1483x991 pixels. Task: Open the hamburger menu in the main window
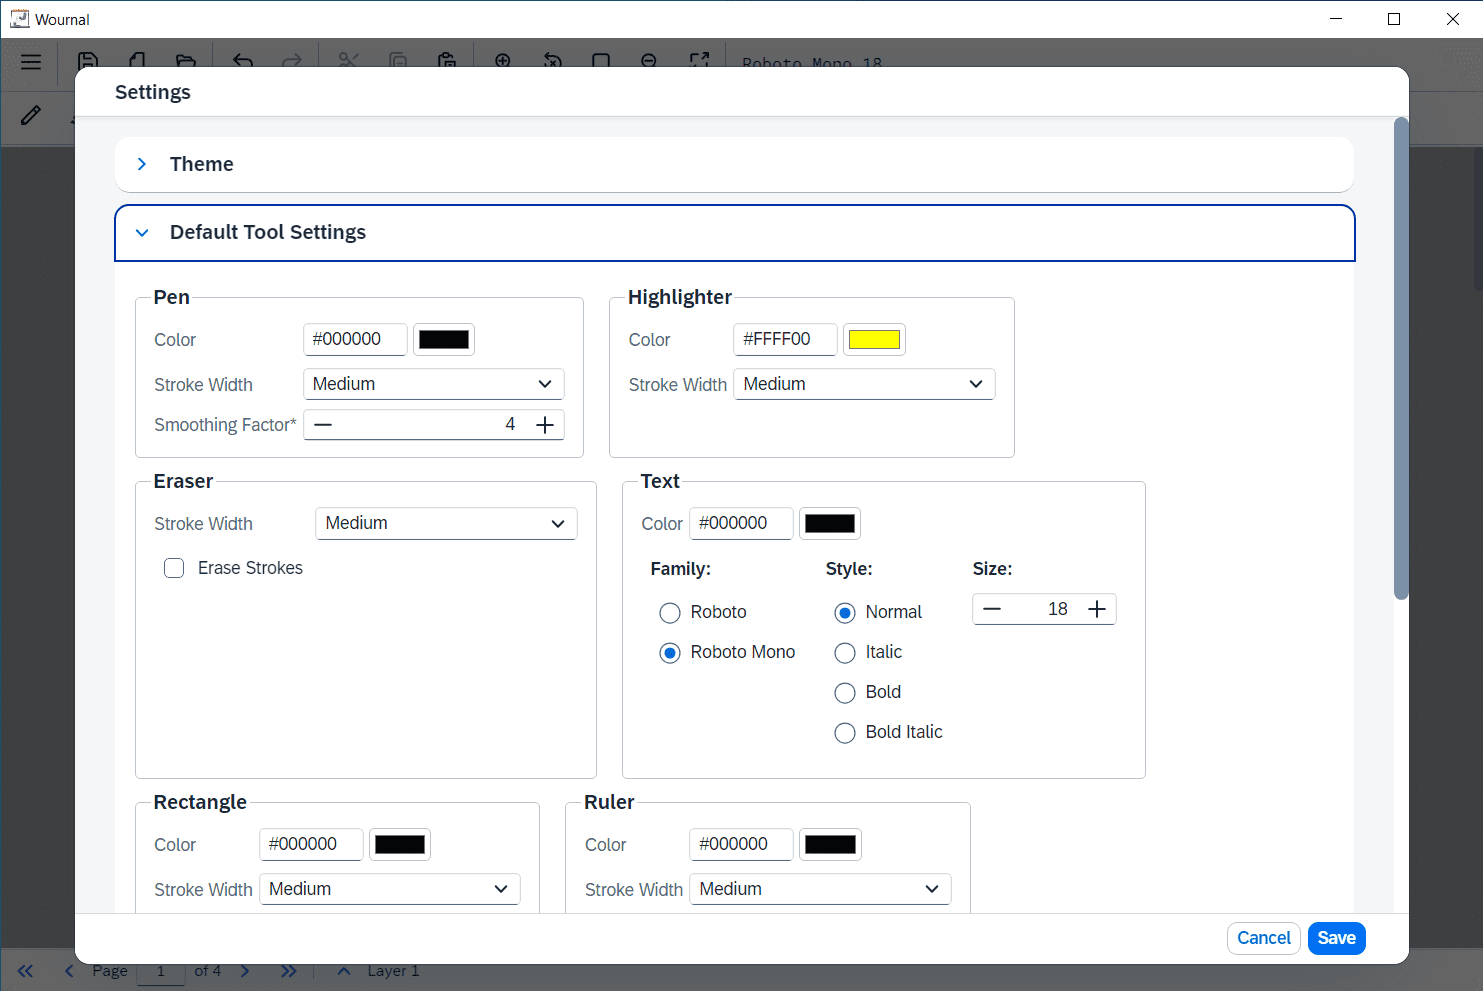click(31, 62)
